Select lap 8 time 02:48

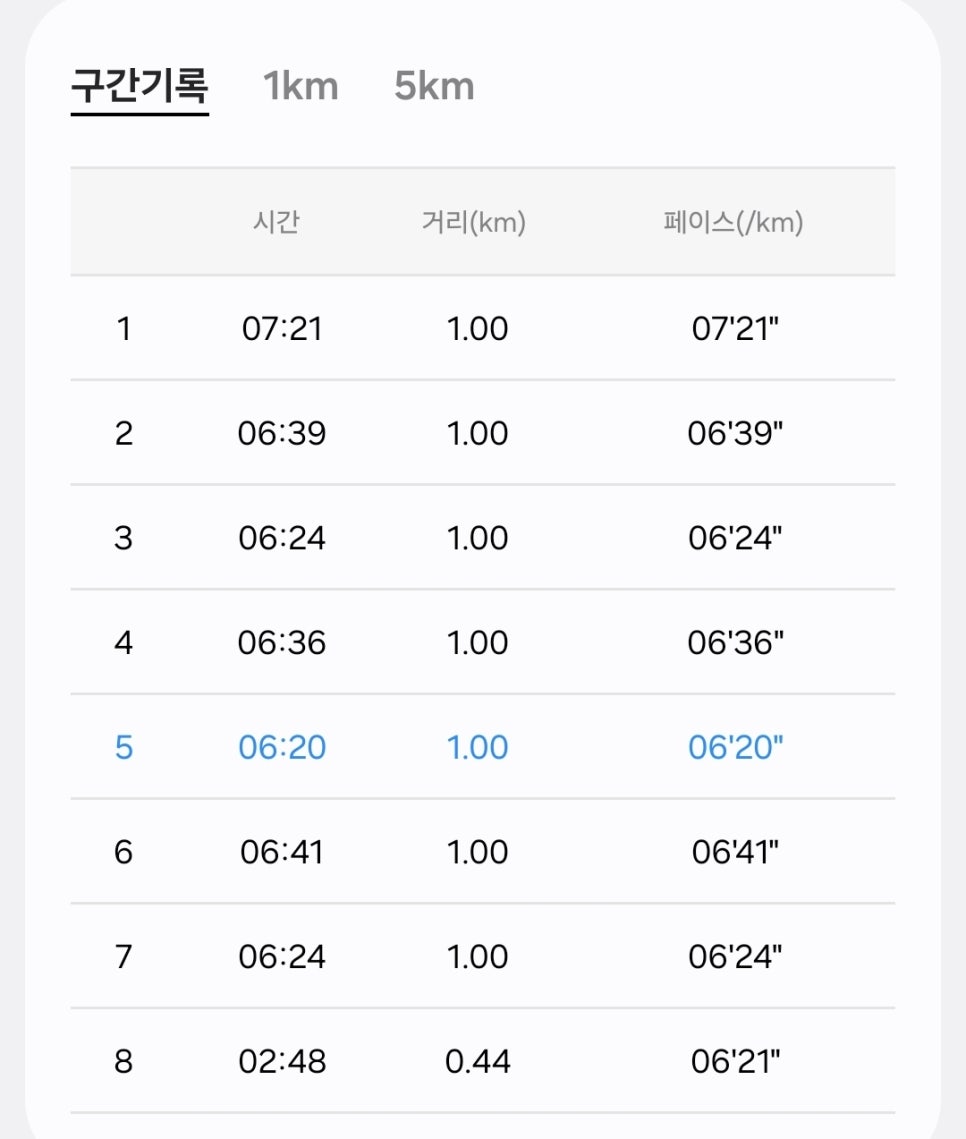click(282, 1061)
